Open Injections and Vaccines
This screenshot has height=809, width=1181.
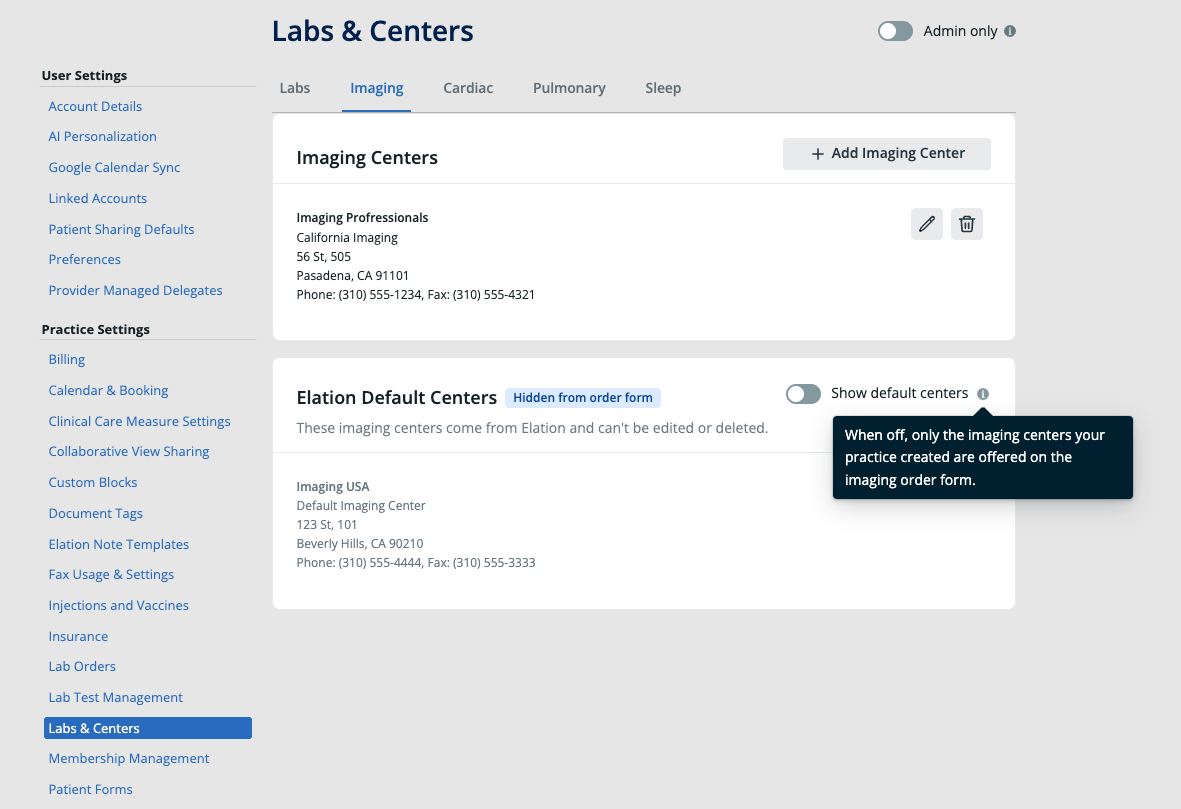click(119, 605)
